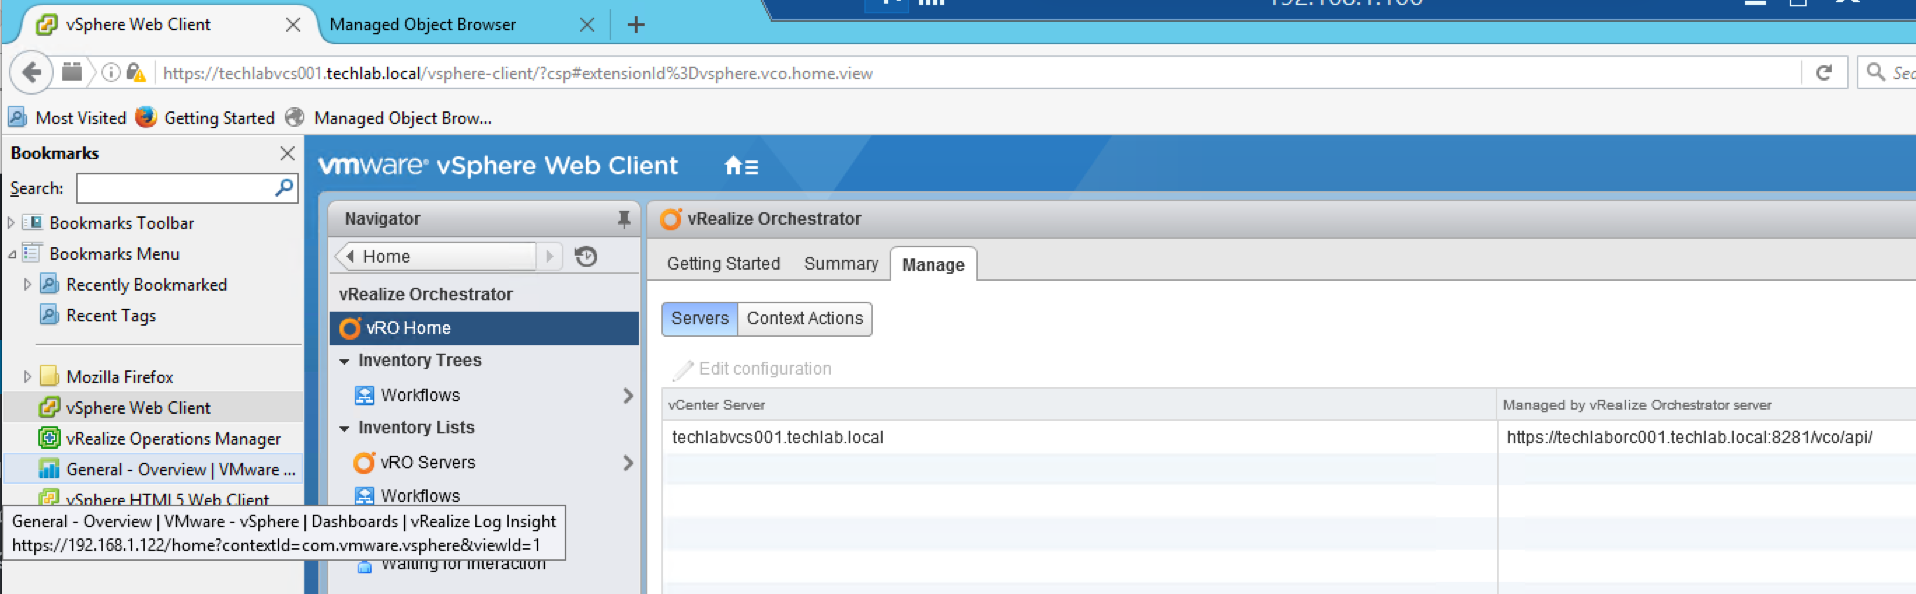Click the site identity warning lock icon
Screen dimensions: 1916x594
[x=136, y=72]
